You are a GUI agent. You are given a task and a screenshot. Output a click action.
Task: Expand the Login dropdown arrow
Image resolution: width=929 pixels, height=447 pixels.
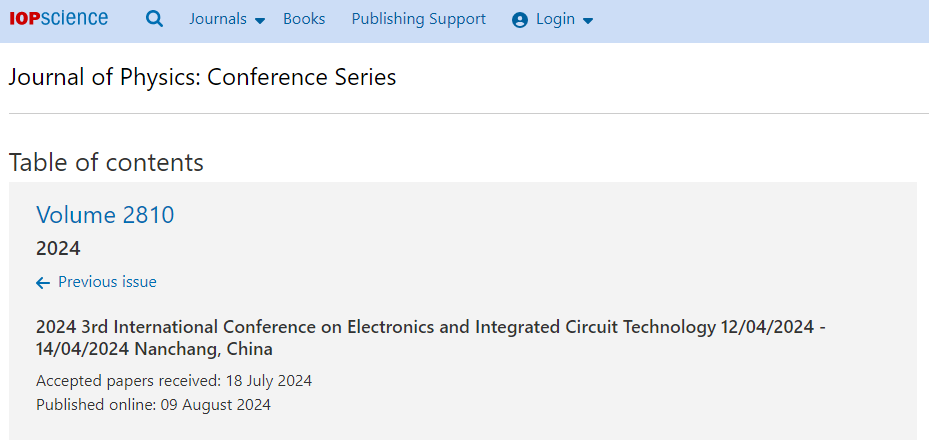588,21
